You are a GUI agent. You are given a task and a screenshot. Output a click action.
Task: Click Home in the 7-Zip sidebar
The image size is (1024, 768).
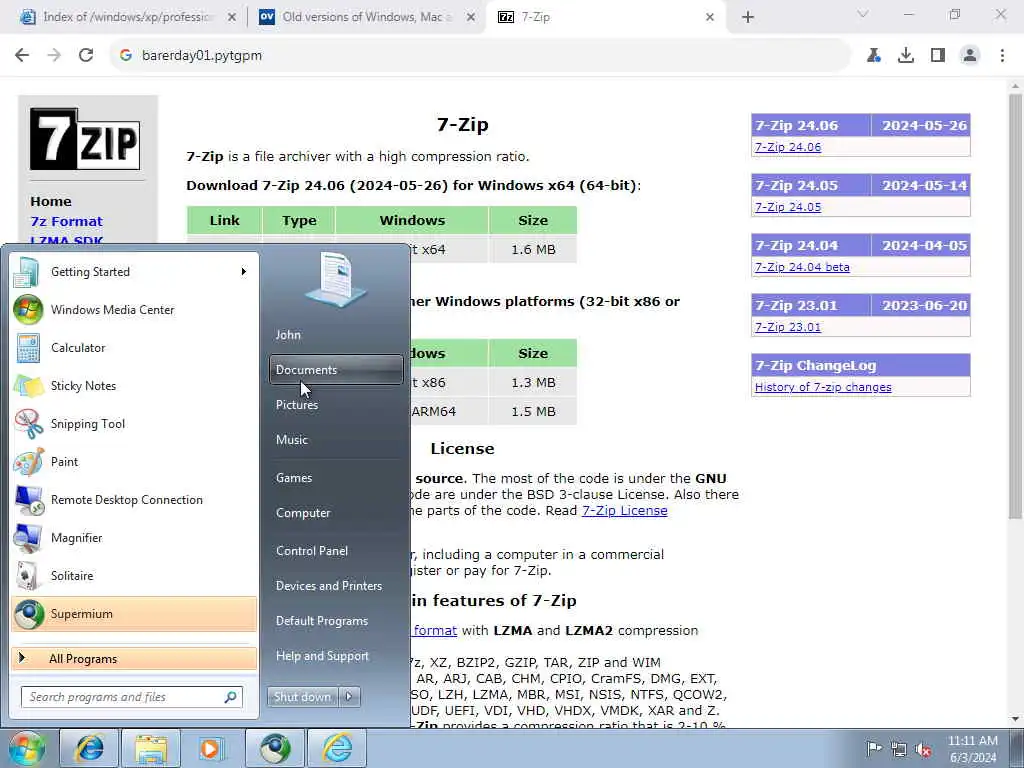coord(51,201)
